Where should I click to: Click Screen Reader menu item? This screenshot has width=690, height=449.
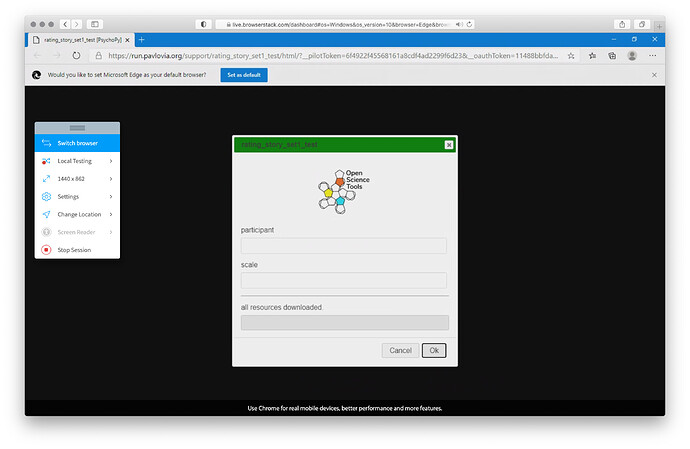(x=77, y=232)
